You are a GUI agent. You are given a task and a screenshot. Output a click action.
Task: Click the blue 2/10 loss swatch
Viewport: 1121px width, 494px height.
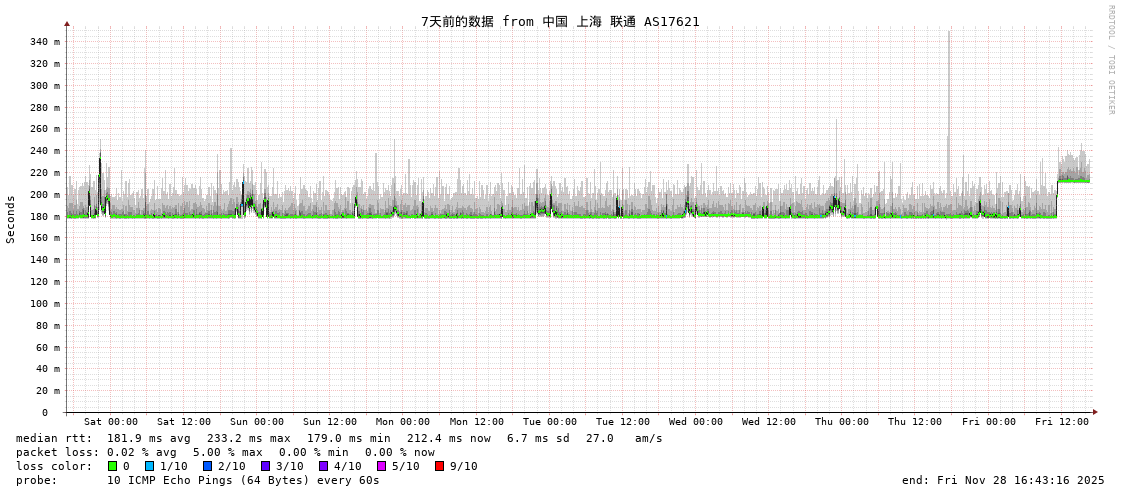click(x=208, y=466)
